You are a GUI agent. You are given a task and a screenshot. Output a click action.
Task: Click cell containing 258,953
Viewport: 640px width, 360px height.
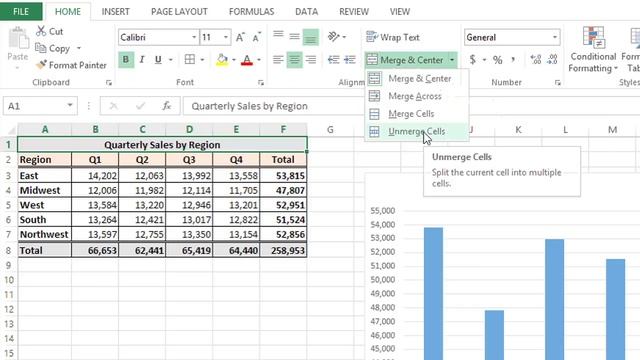point(283,250)
